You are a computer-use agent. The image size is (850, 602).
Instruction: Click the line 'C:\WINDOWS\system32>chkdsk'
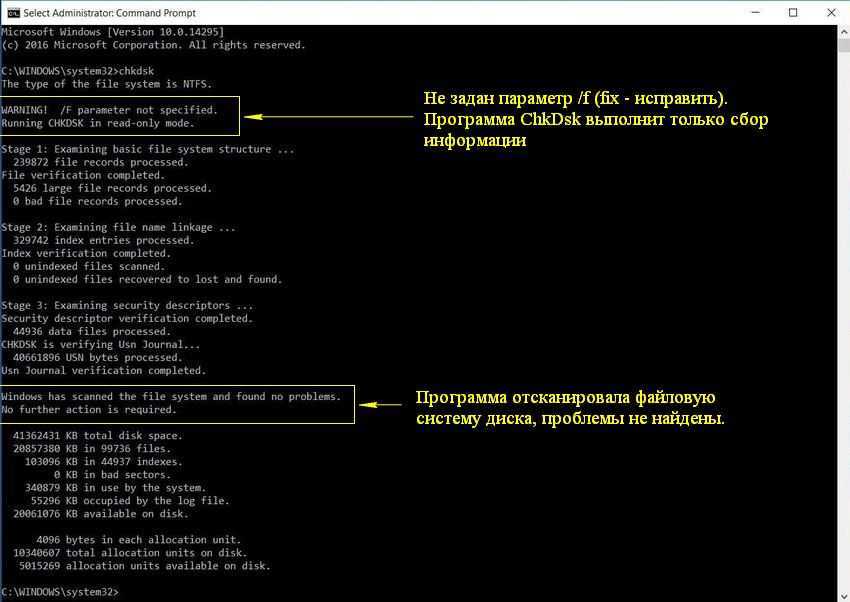pos(78,71)
